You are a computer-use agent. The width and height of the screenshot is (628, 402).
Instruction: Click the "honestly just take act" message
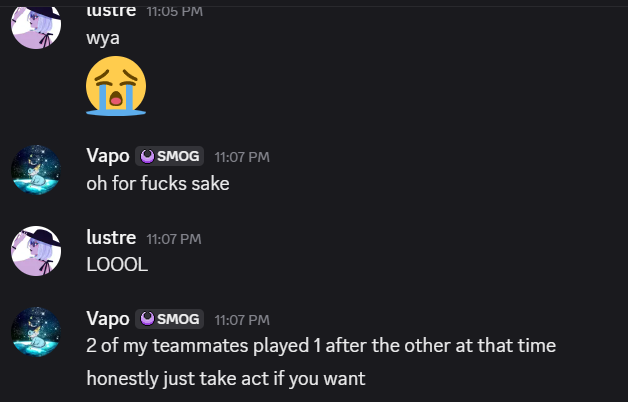(x=226, y=379)
